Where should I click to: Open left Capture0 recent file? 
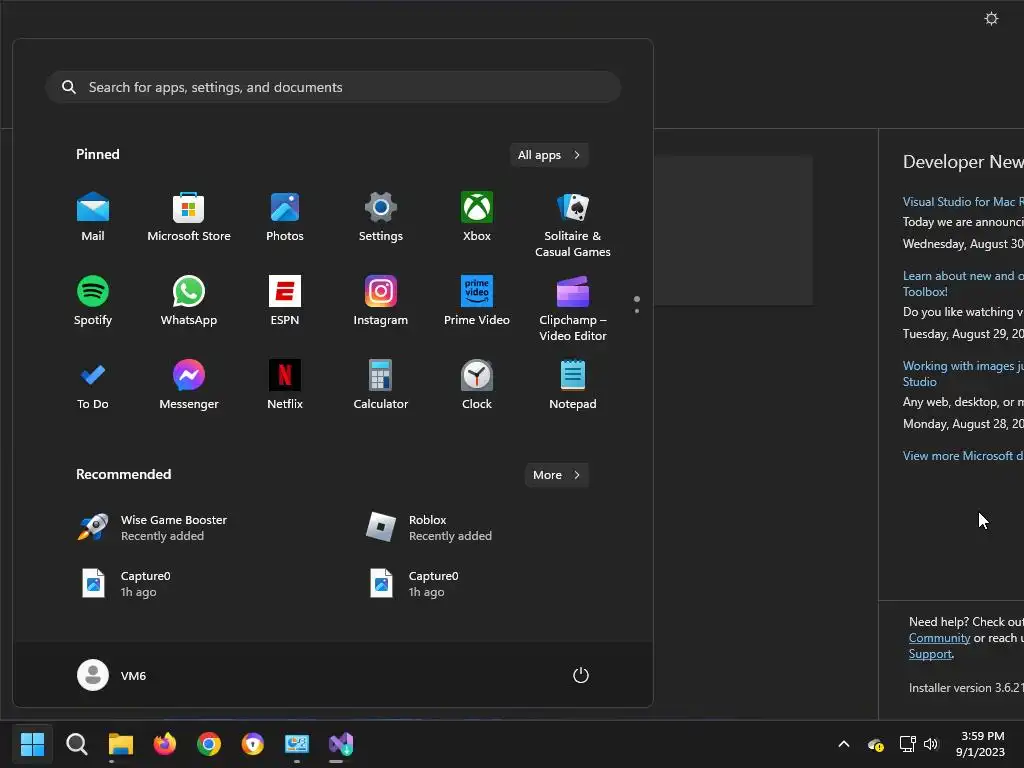coord(125,584)
